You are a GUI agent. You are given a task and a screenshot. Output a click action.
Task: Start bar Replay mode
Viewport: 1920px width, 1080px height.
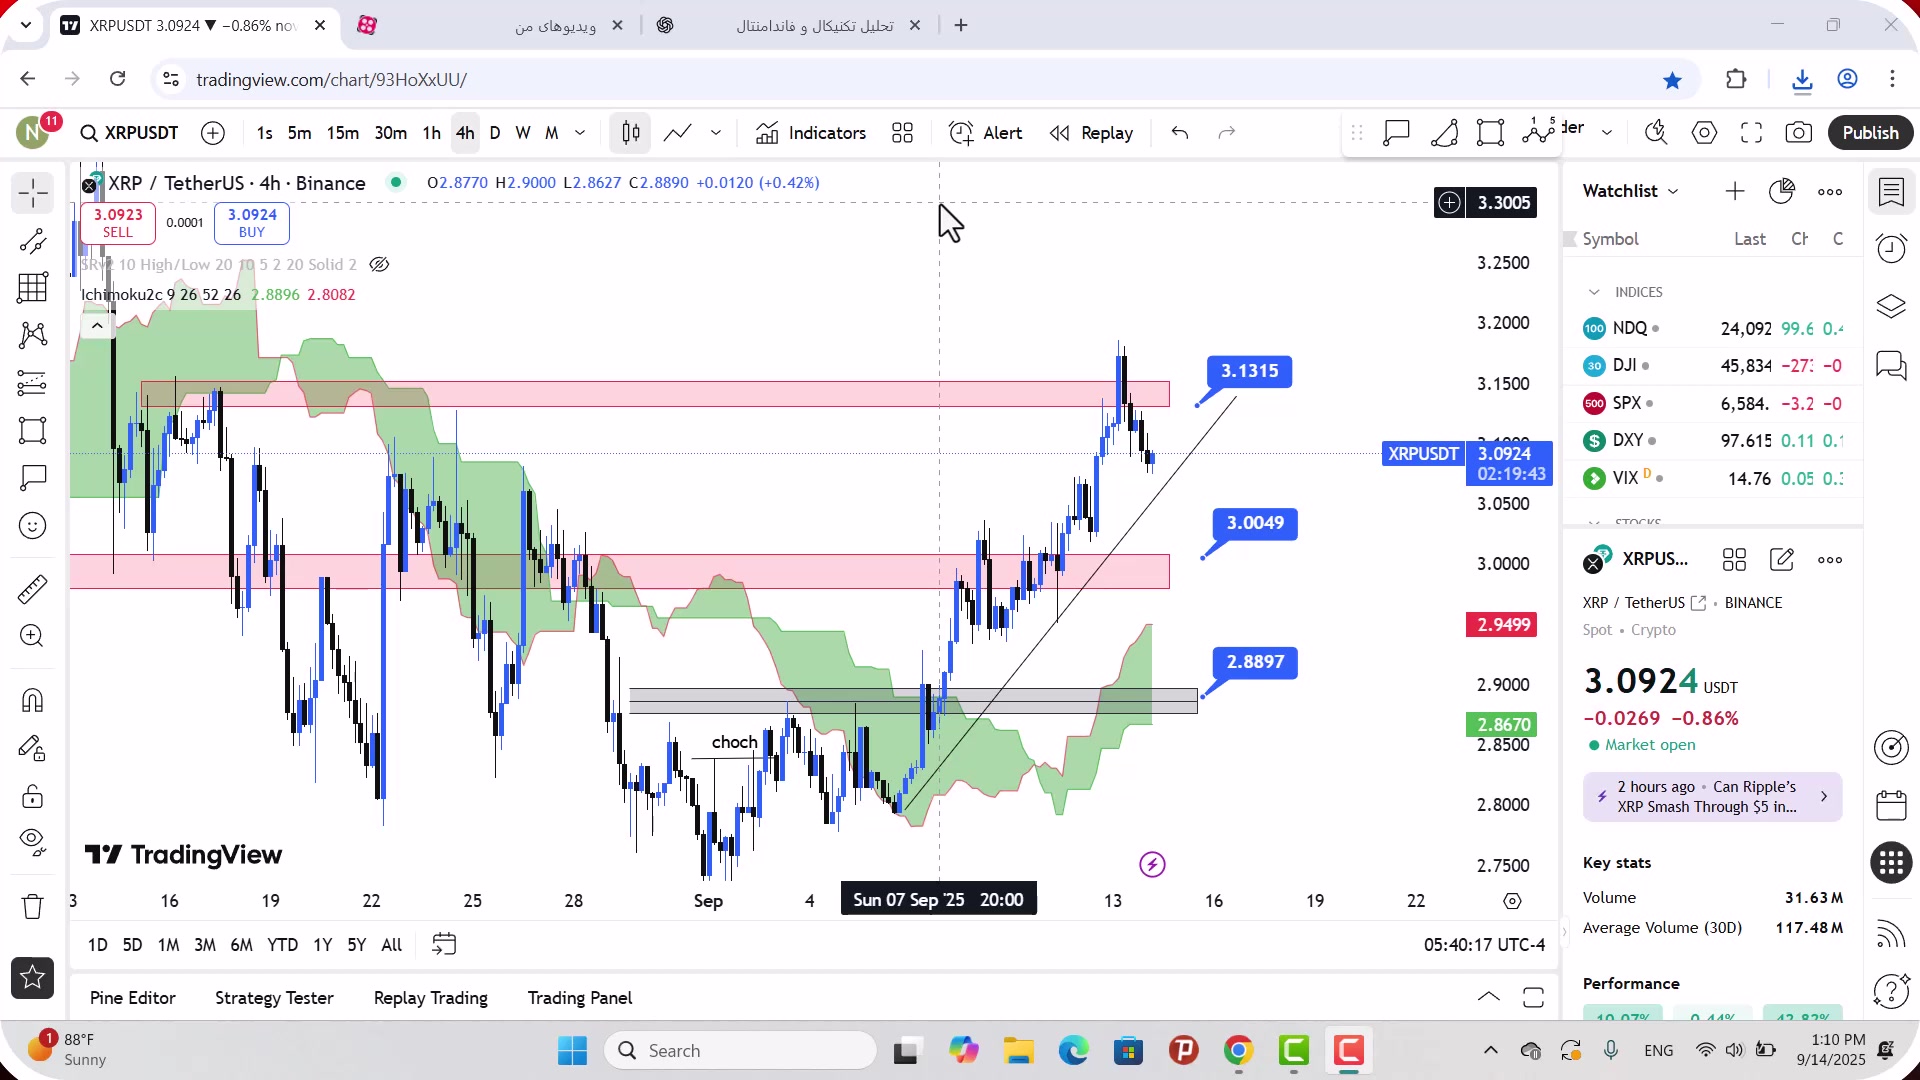coord(1092,133)
